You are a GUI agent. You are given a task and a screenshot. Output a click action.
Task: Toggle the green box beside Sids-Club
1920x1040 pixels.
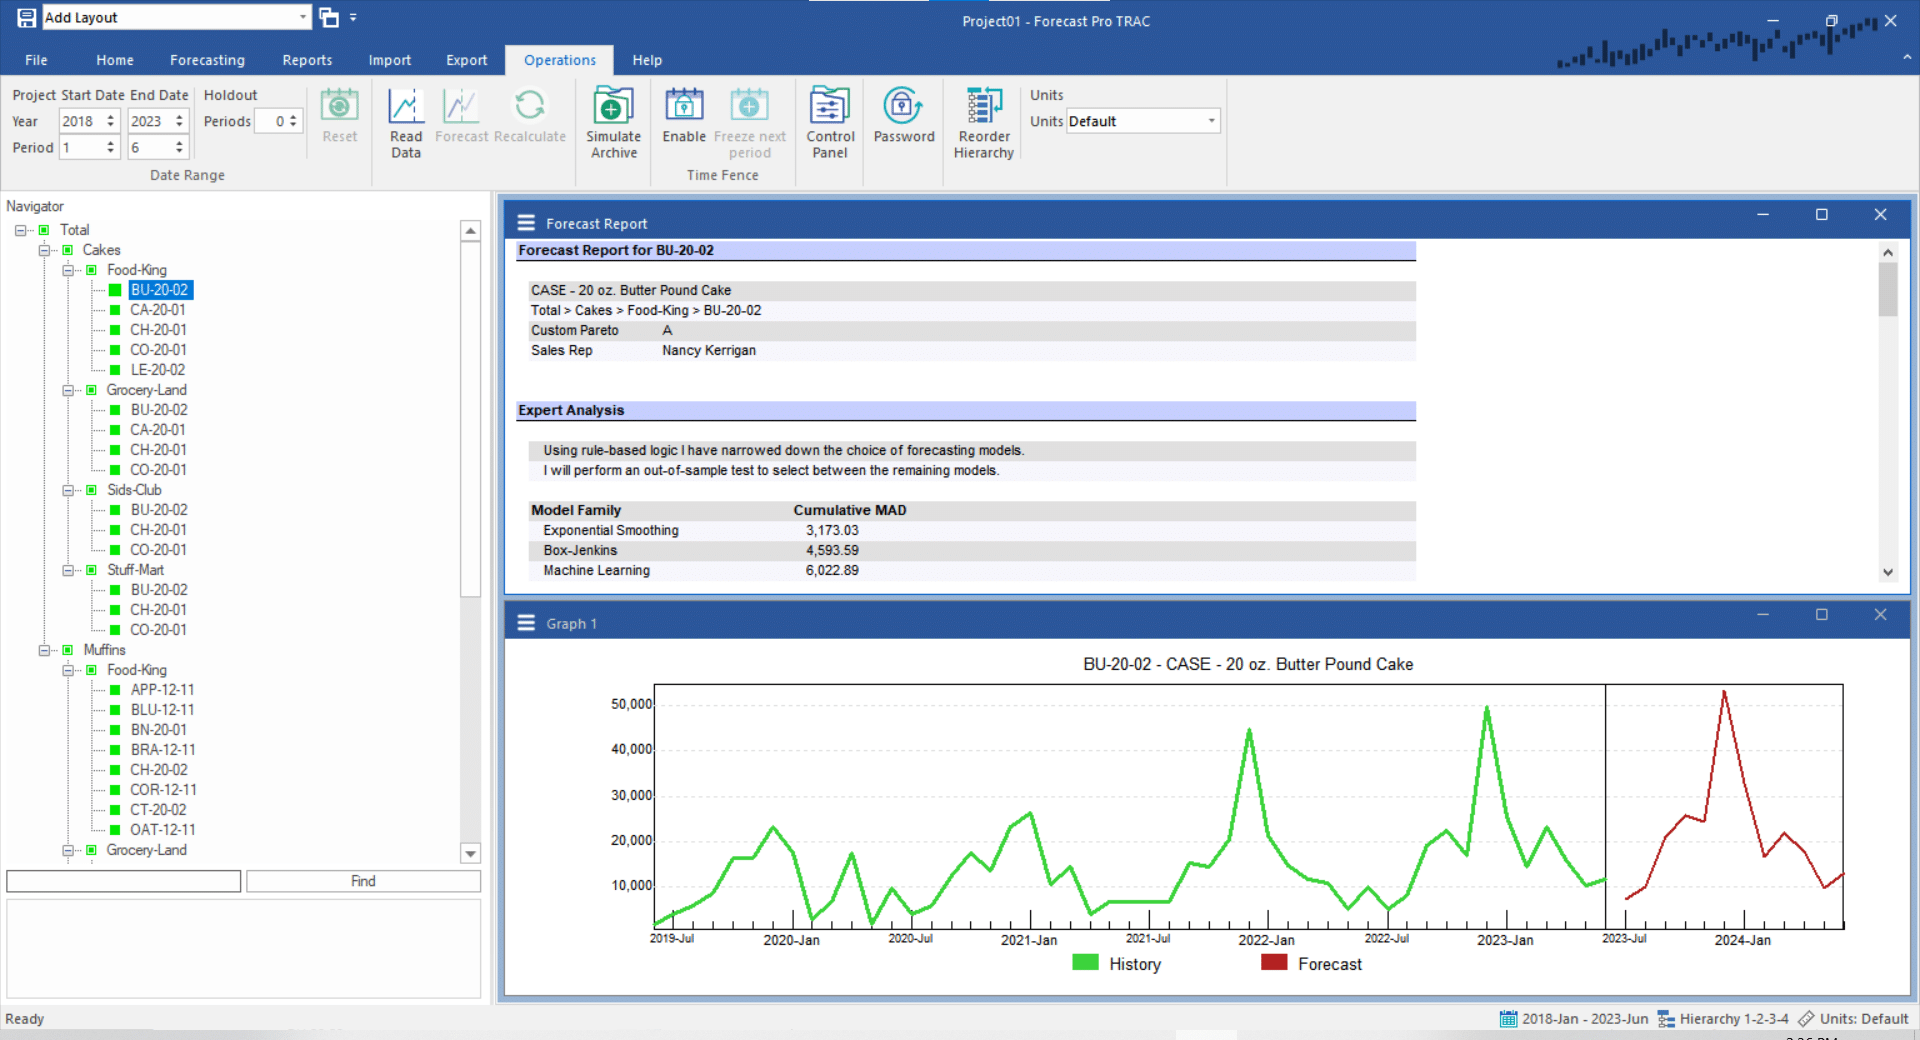[91, 490]
